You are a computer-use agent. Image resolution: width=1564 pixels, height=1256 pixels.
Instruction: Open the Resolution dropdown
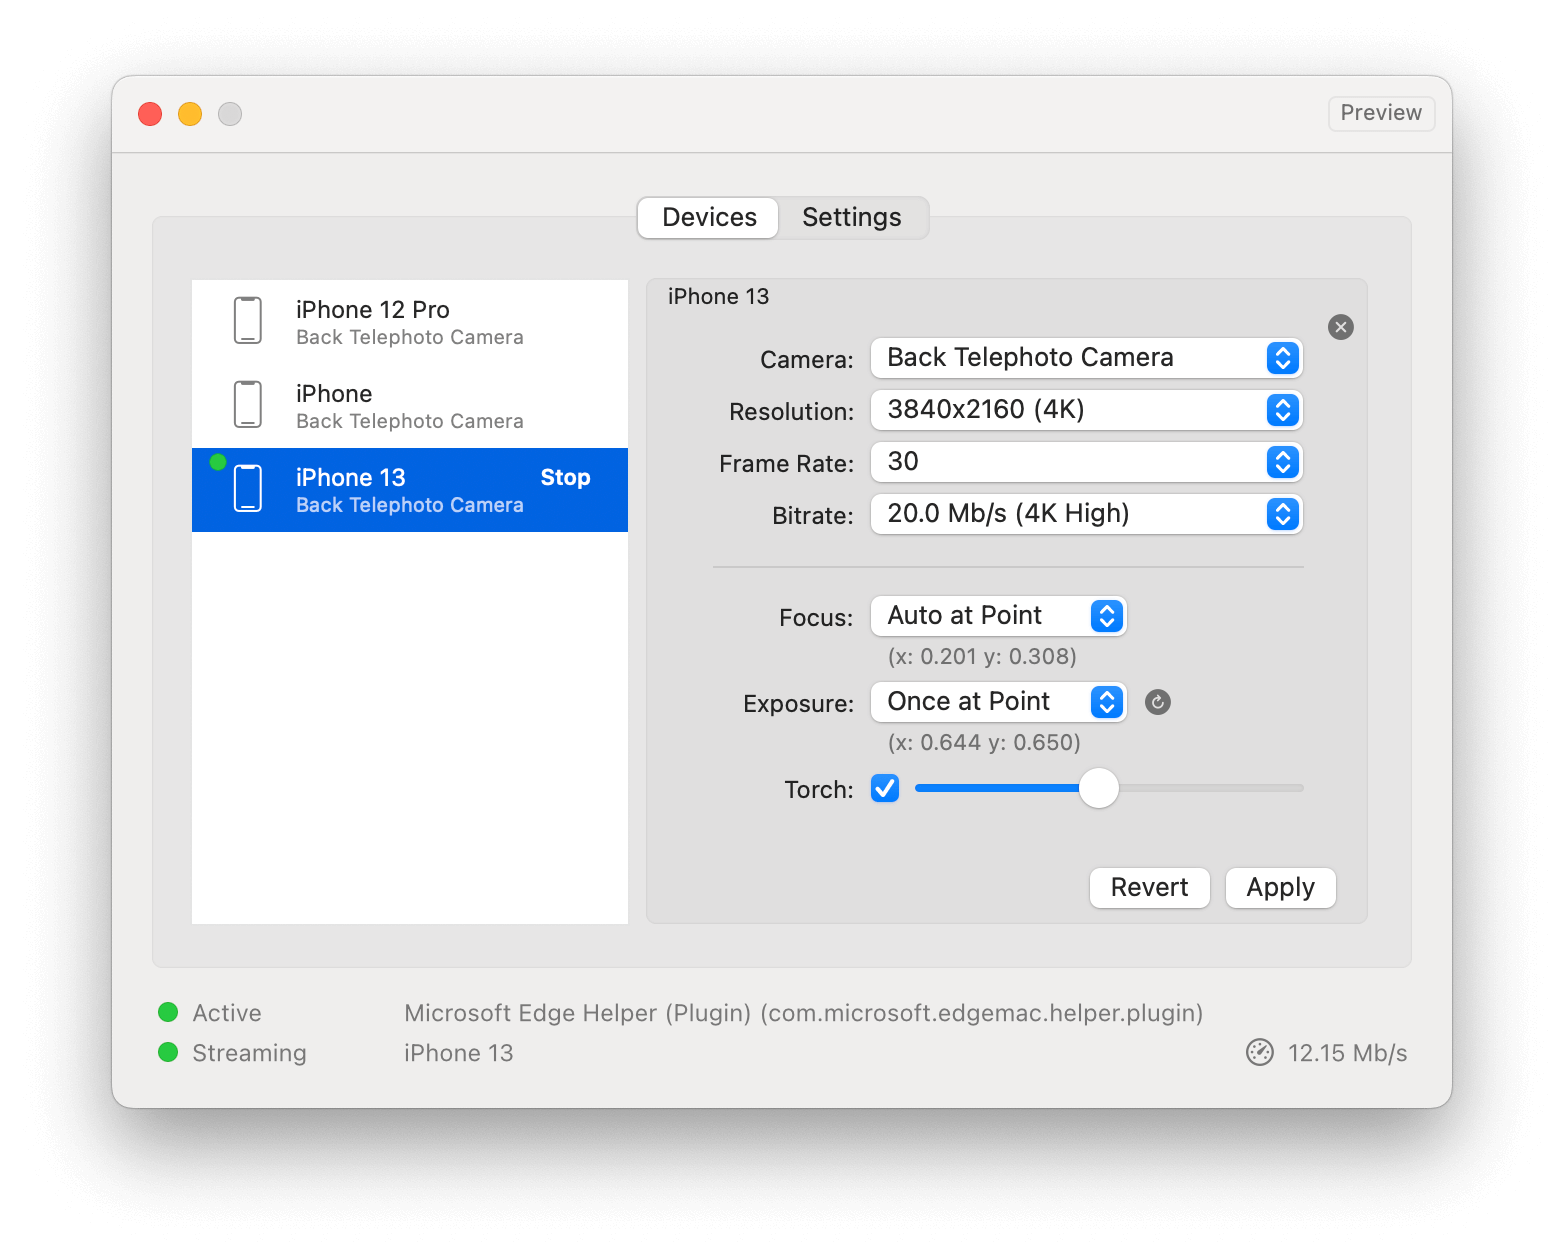pyautogui.click(x=1086, y=410)
